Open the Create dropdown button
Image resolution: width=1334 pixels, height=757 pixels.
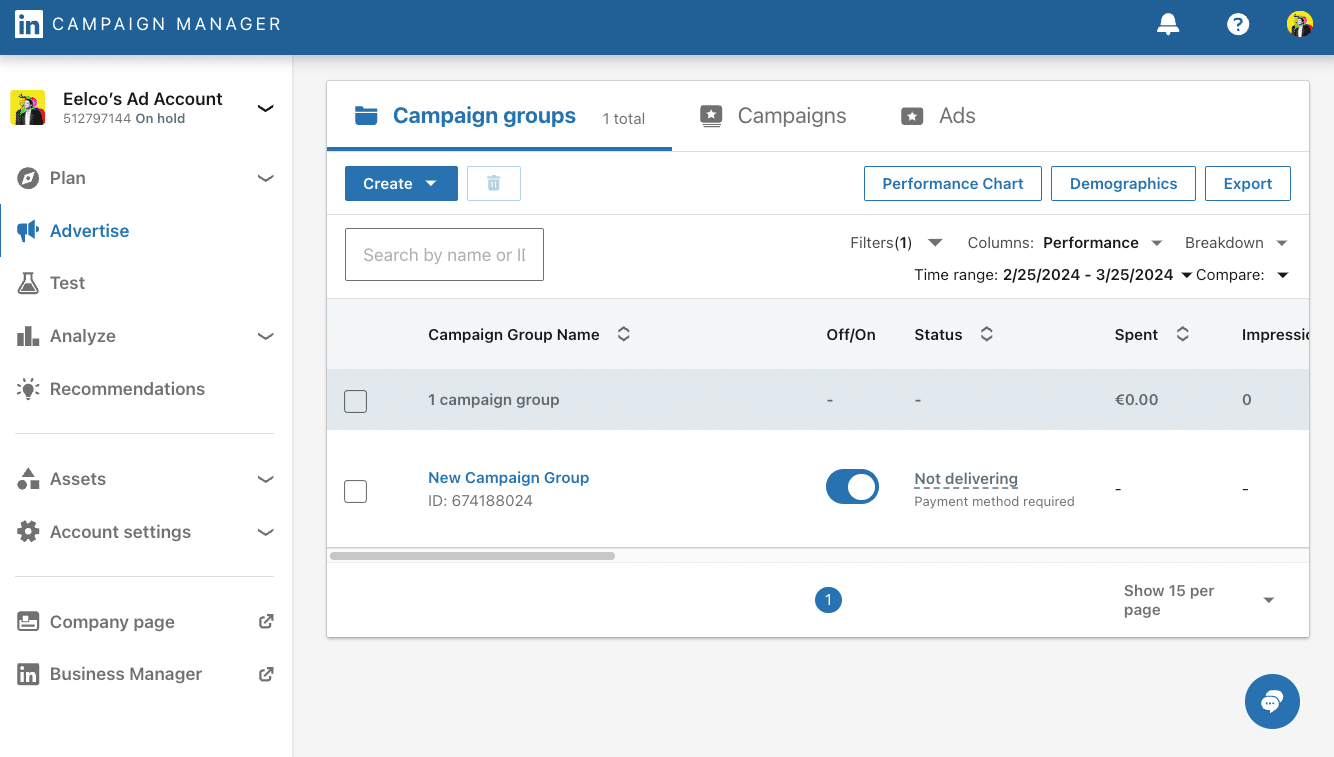click(x=401, y=183)
